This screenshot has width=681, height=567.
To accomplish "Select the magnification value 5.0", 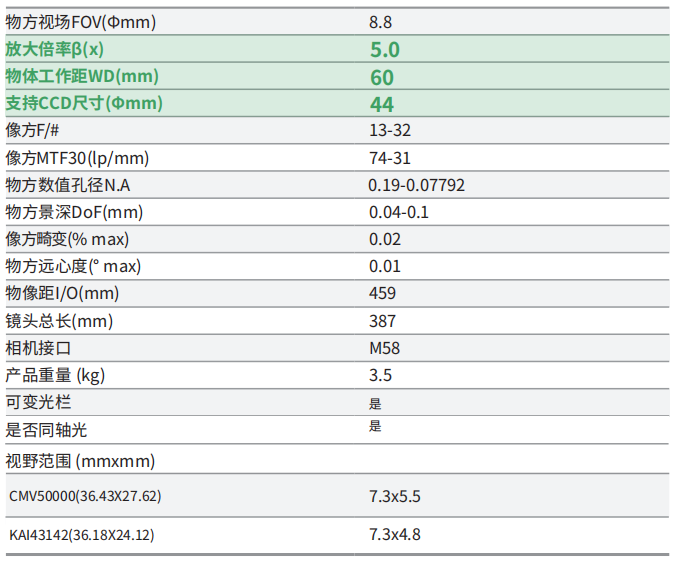I will (384, 50).
